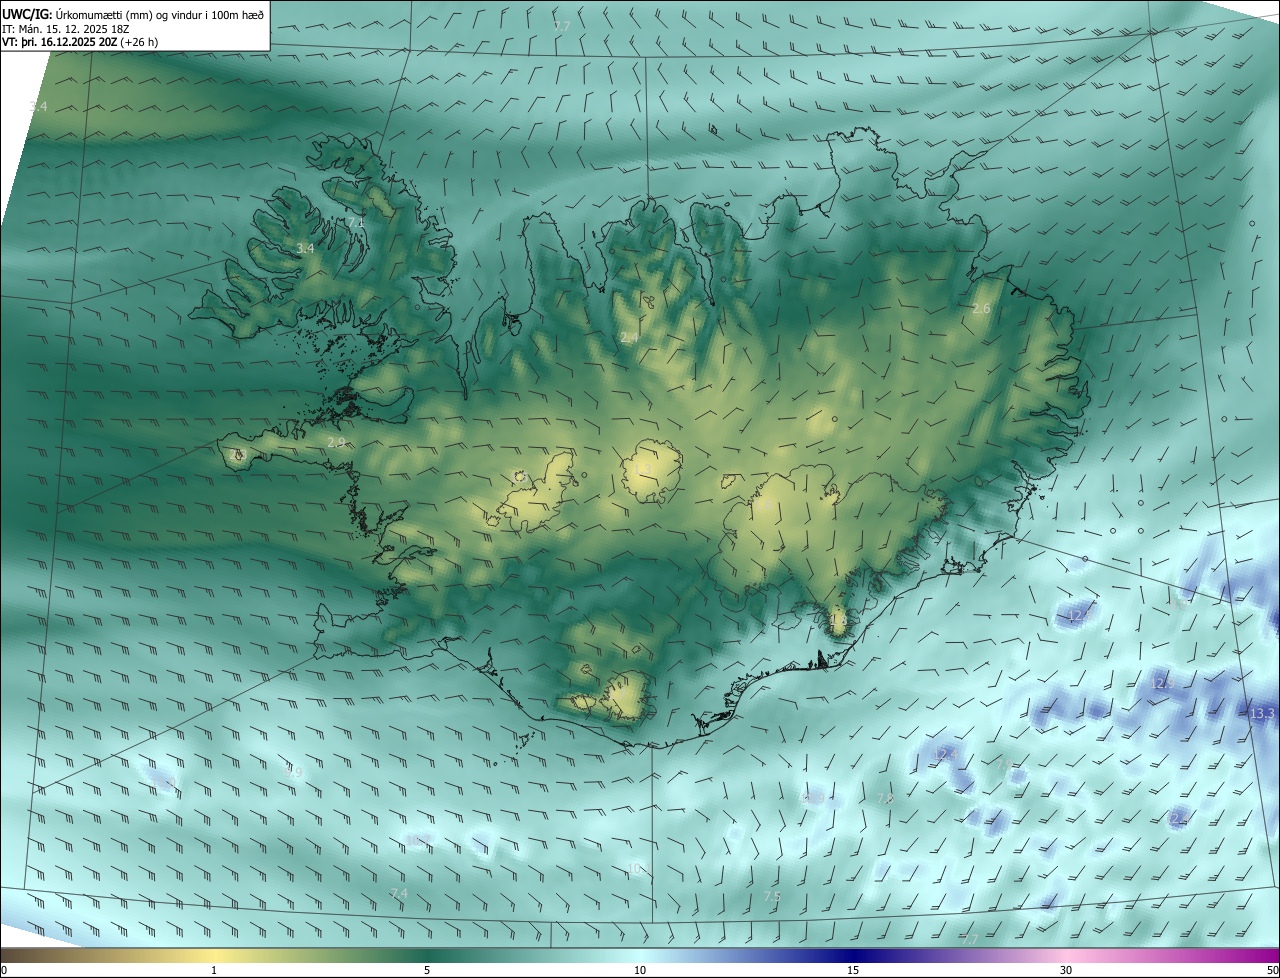Click the round Hofsjökull glacier outline in central Iceland

652,470
